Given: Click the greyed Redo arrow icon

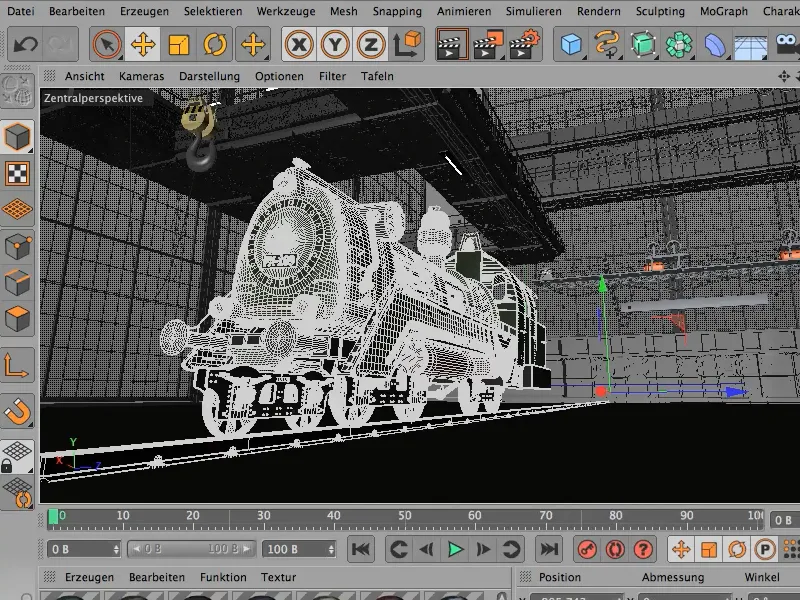Looking at the screenshot, I should [x=60, y=44].
